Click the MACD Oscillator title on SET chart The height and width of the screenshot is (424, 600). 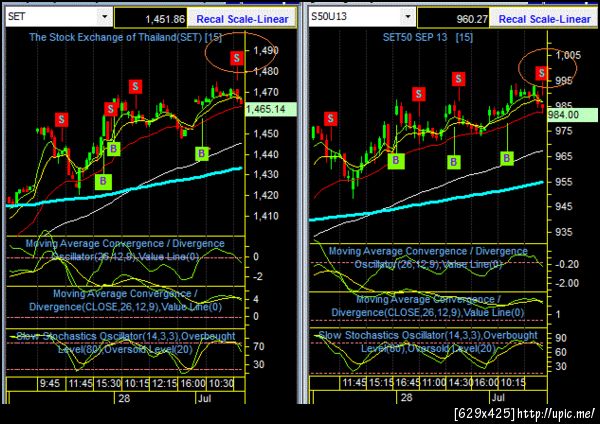(x=125, y=250)
